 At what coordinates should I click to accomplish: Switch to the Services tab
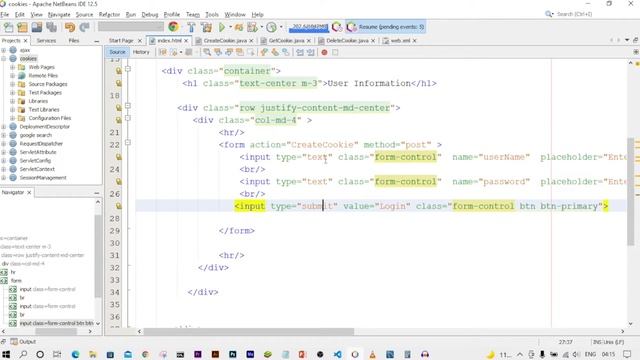(46, 40)
